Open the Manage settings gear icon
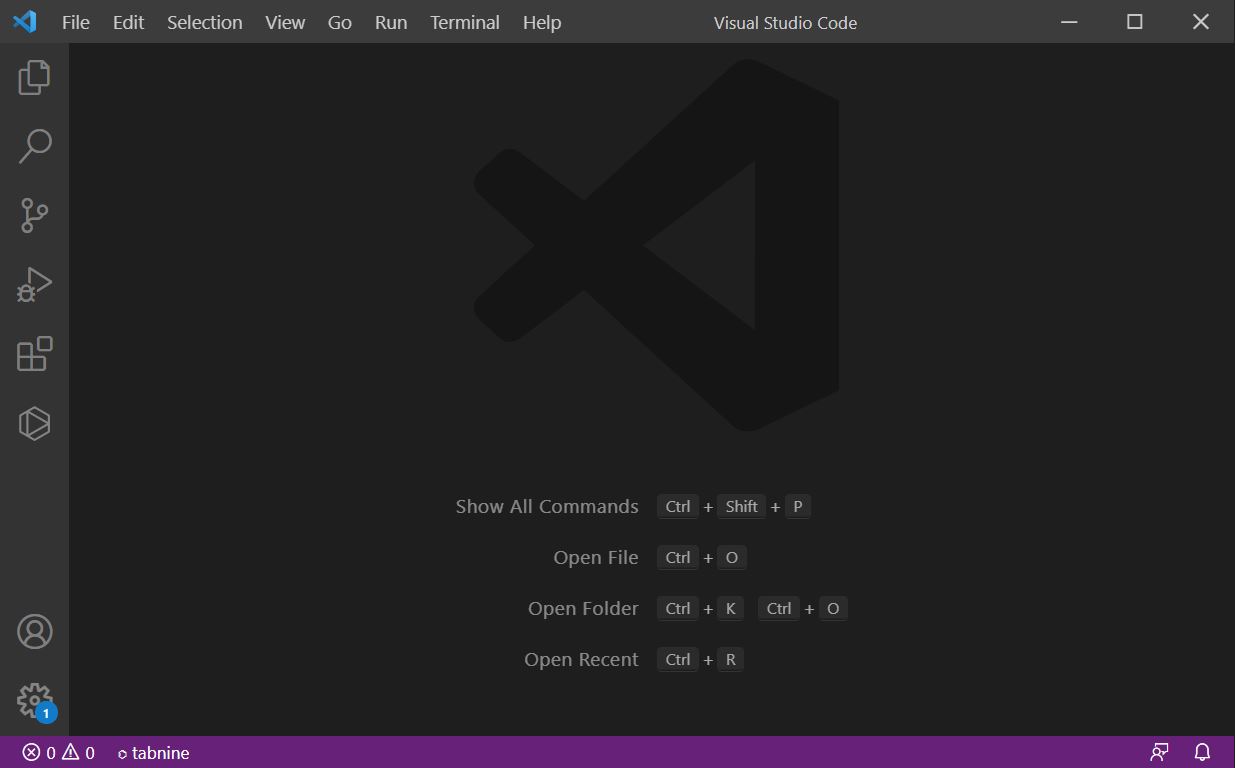This screenshot has width=1235, height=768. (x=35, y=700)
